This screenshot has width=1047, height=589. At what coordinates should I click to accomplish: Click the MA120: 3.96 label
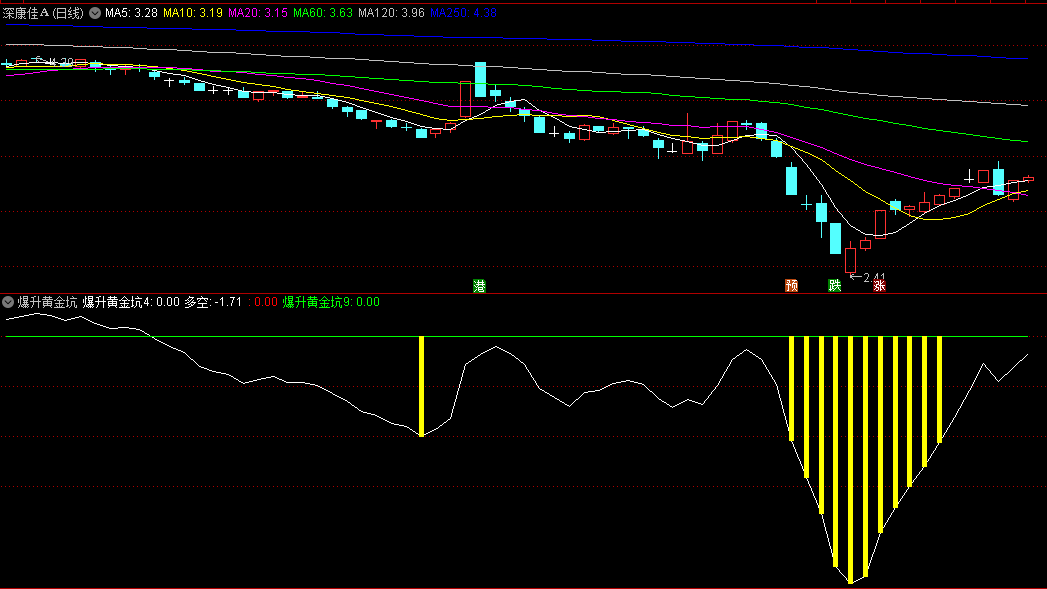click(390, 13)
